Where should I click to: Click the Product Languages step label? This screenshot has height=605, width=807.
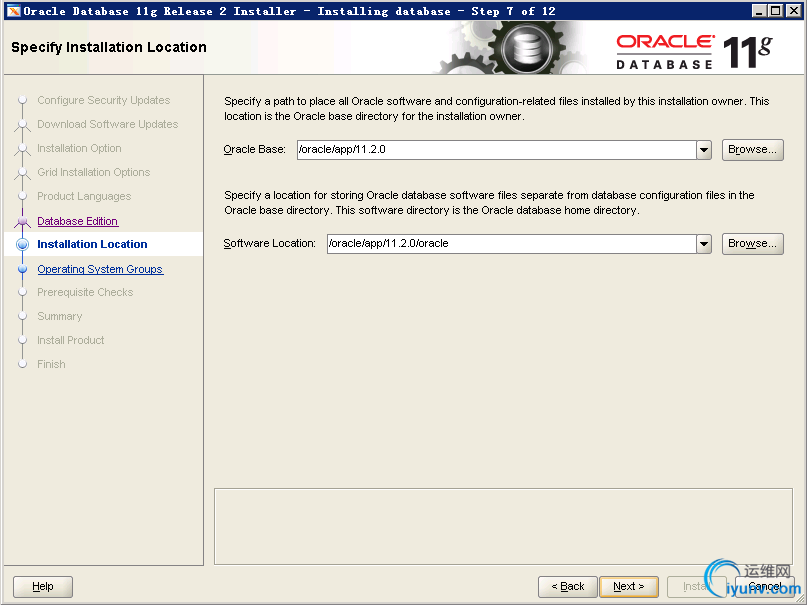pos(84,197)
